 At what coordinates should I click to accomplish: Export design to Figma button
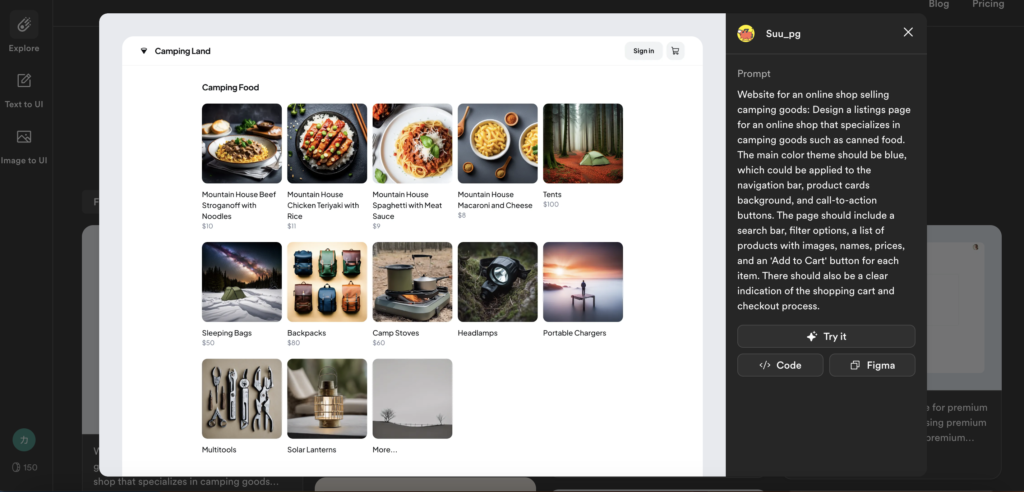872,365
